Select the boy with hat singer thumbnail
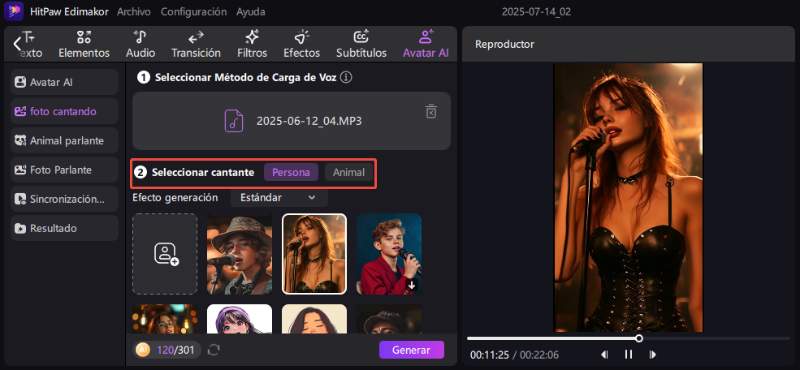This screenshot has width=800, height=370. [x=239, y=254]
